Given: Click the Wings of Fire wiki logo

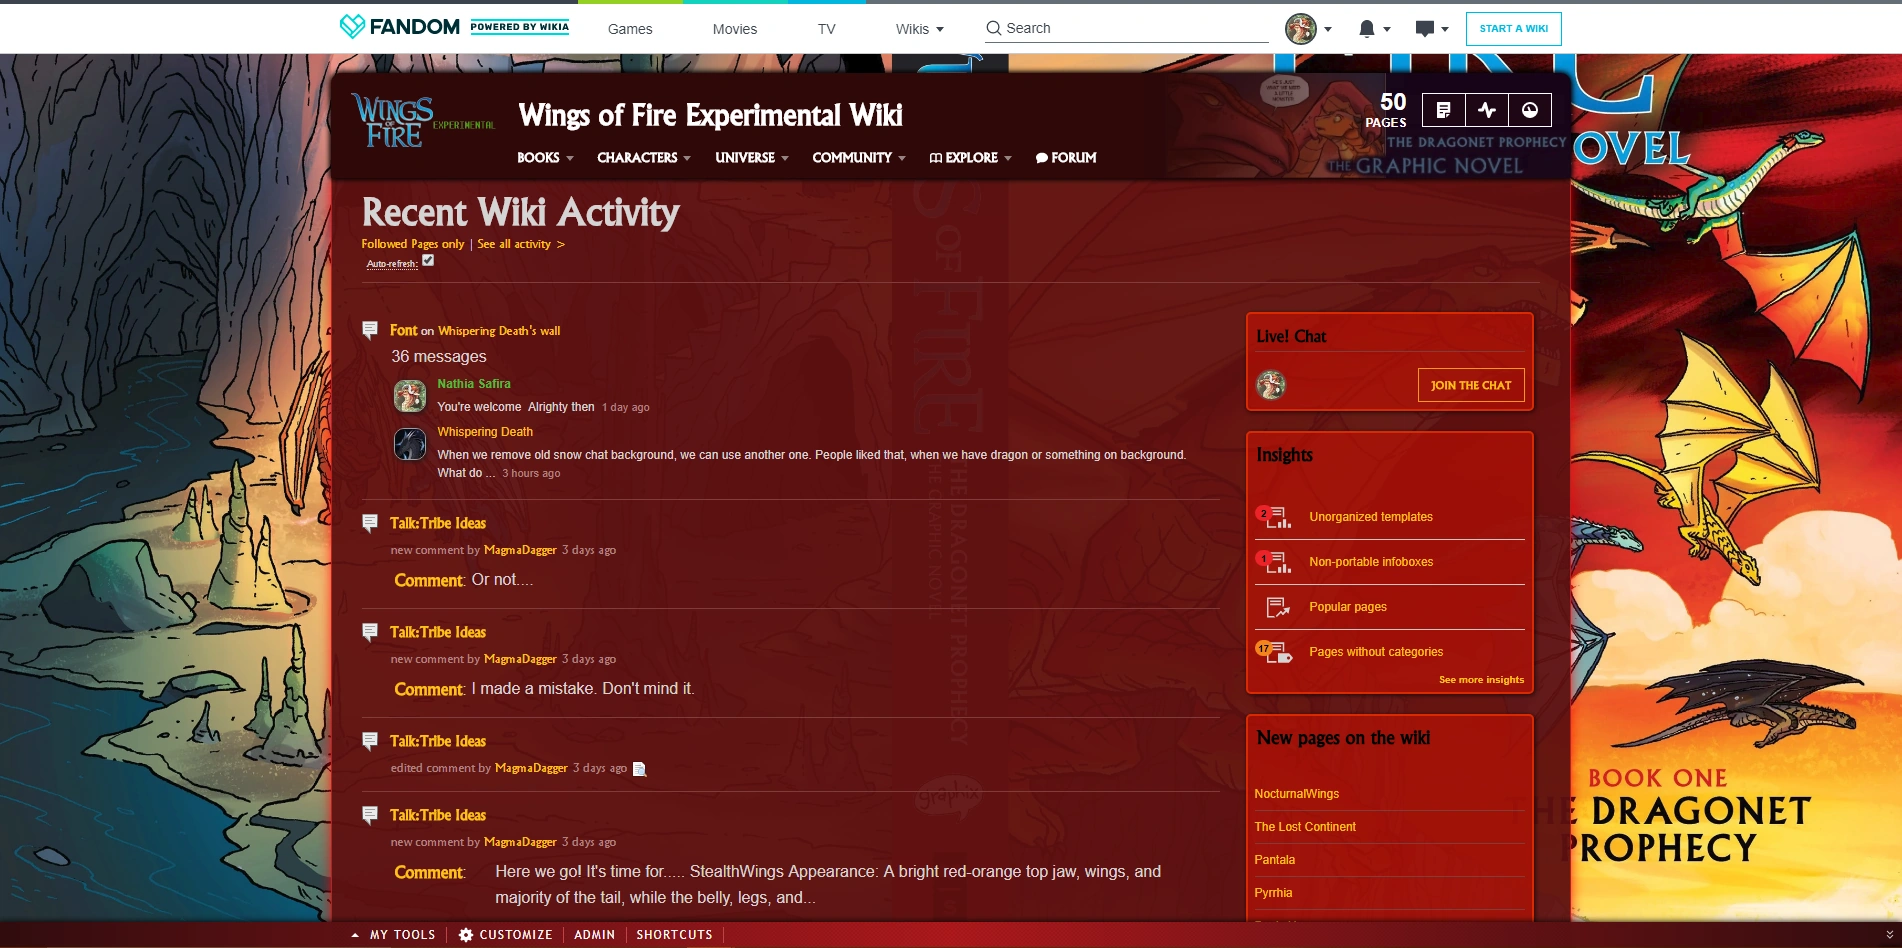Looking at the screenshot, I should 394,122.
